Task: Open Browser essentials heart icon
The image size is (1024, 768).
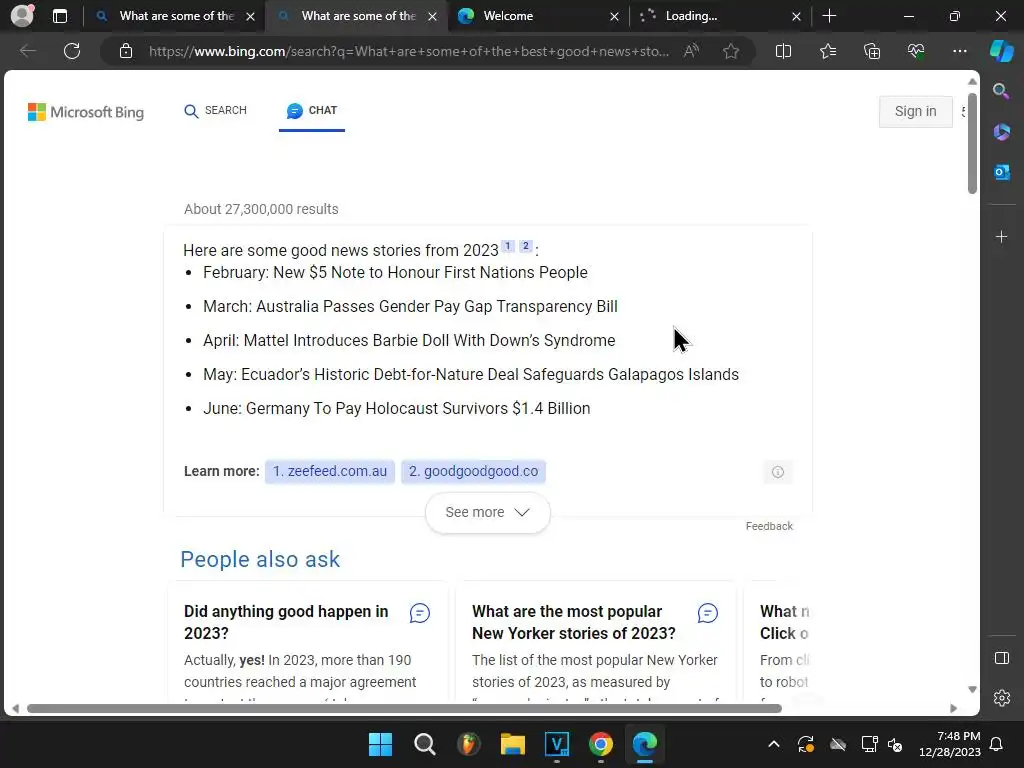Action: pyautogui.click(x=916, y=51)
